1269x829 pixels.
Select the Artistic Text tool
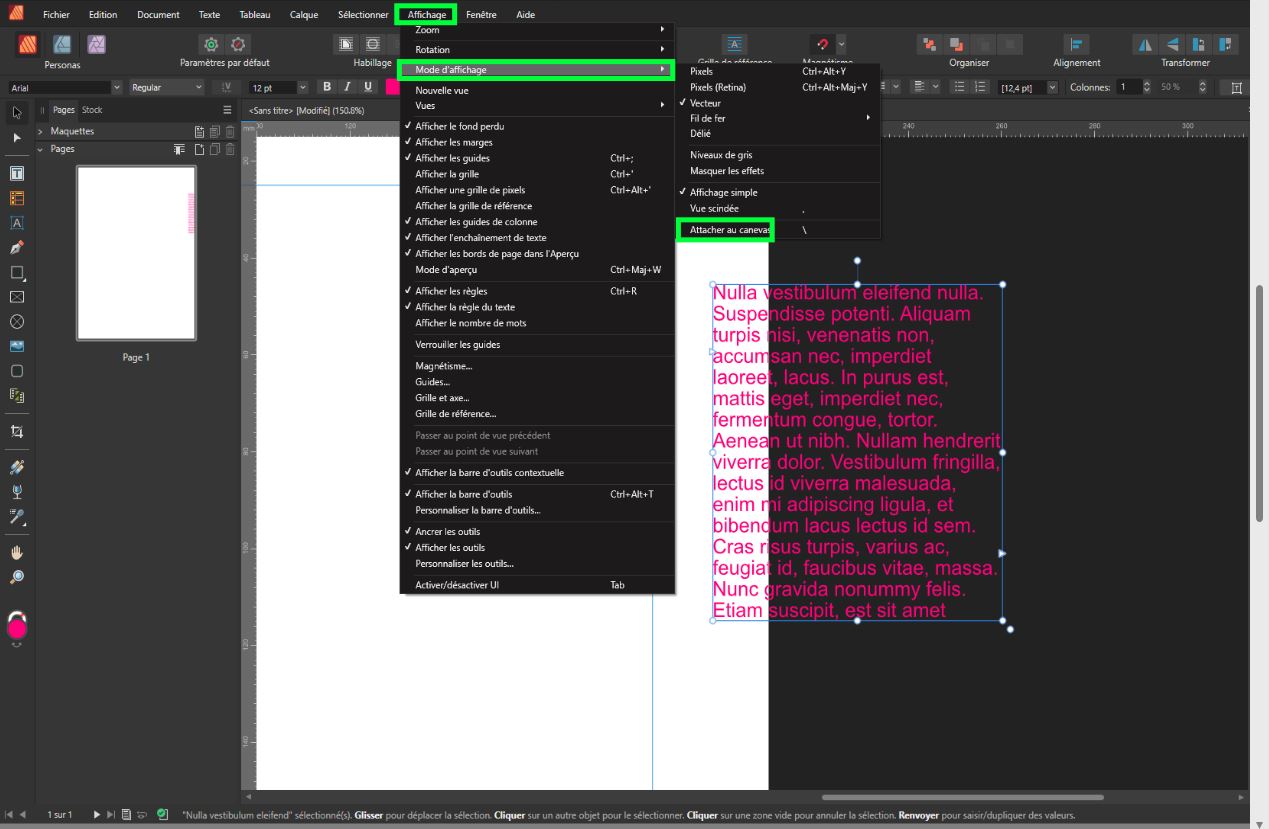pos(17,223)
